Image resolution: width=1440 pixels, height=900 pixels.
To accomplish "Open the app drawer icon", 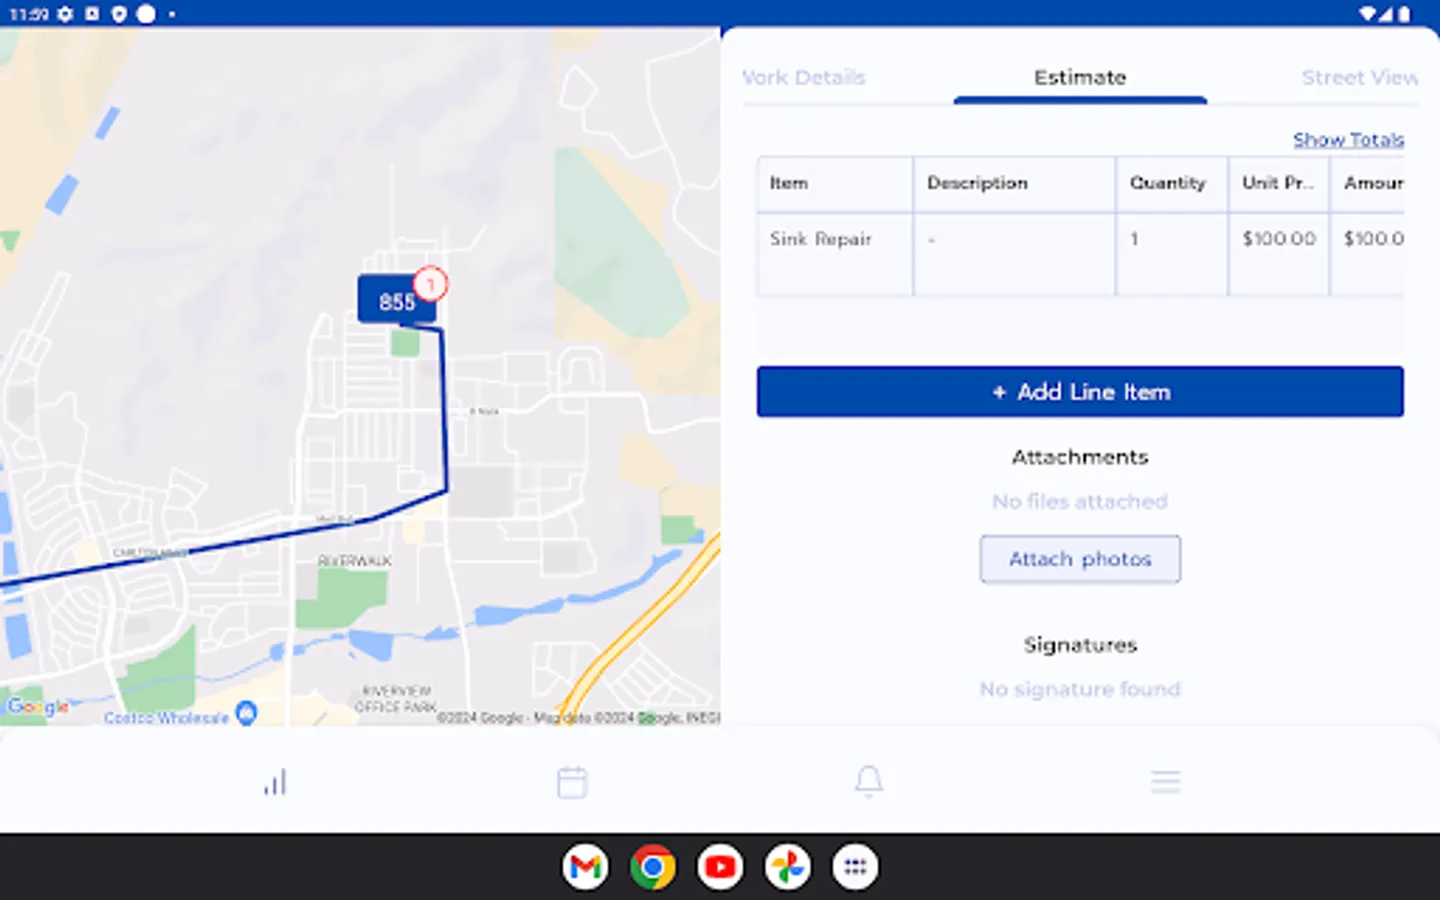I will click(x=855, y=866).
